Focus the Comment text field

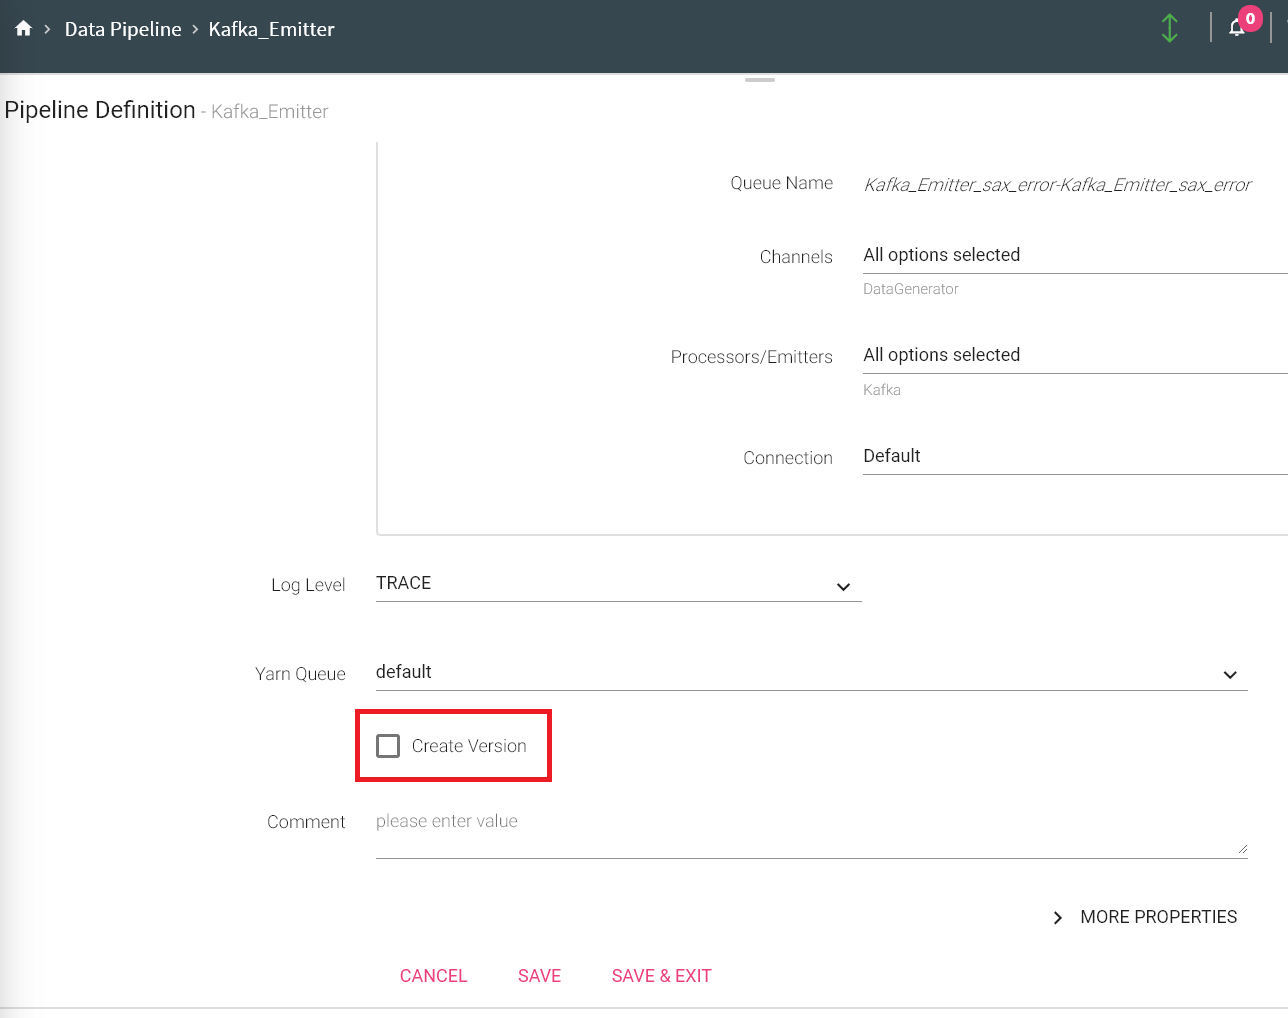800,823
